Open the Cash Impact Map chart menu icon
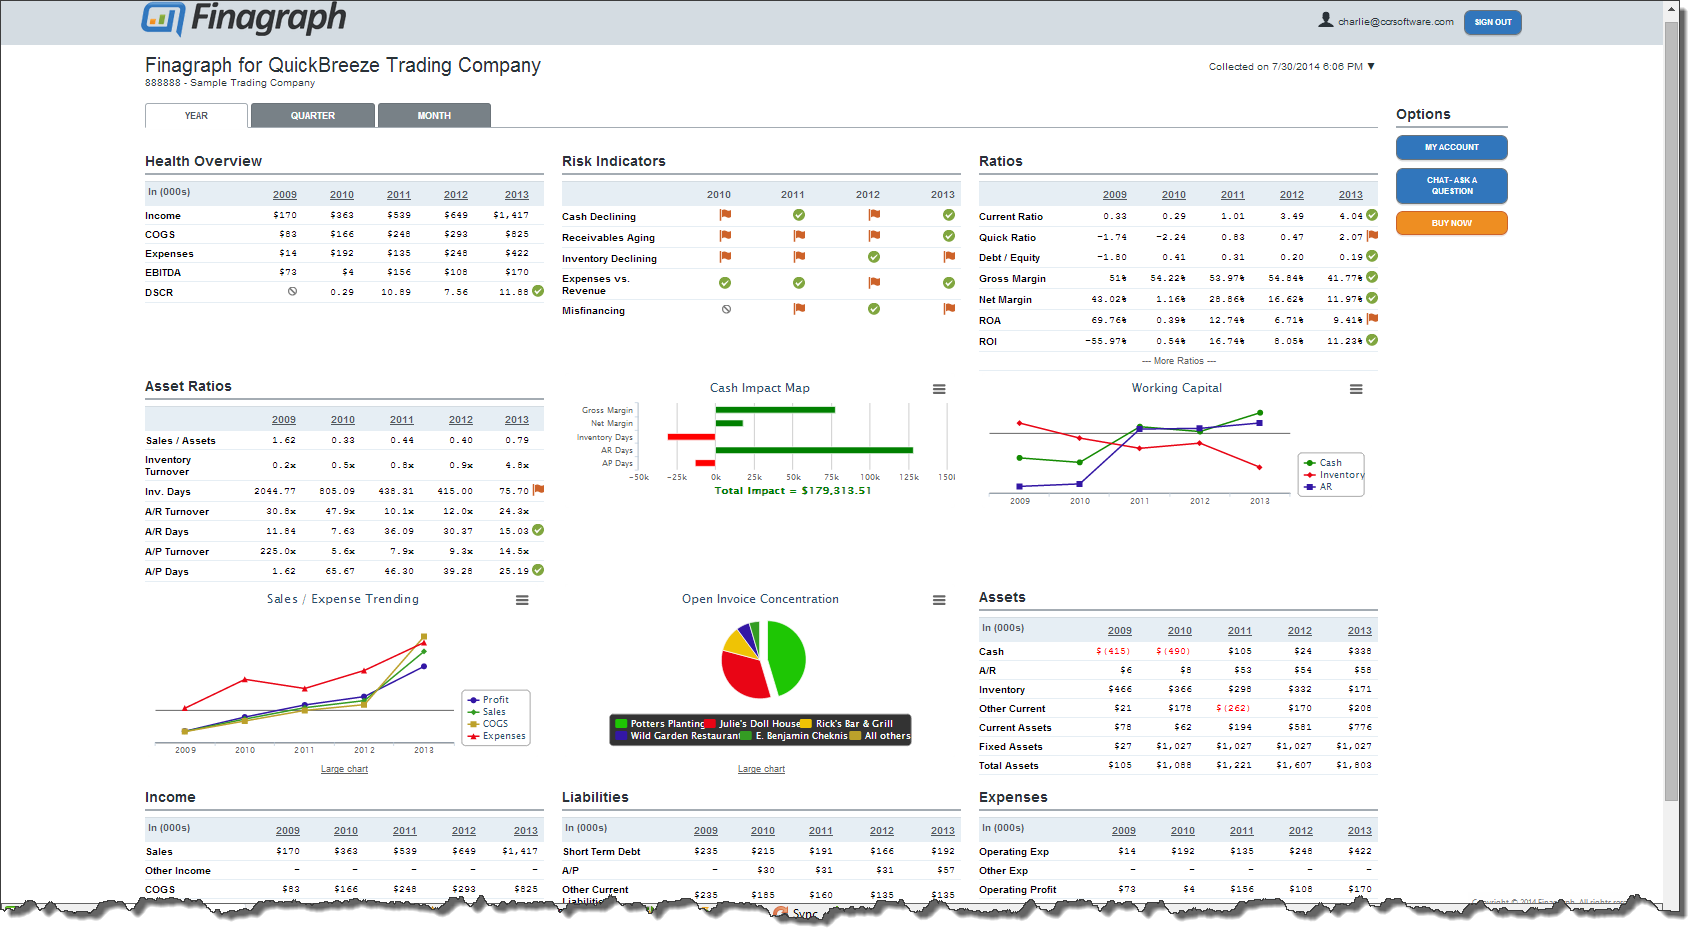Screen dimensions: 1695x940 [x=939, y=389]
